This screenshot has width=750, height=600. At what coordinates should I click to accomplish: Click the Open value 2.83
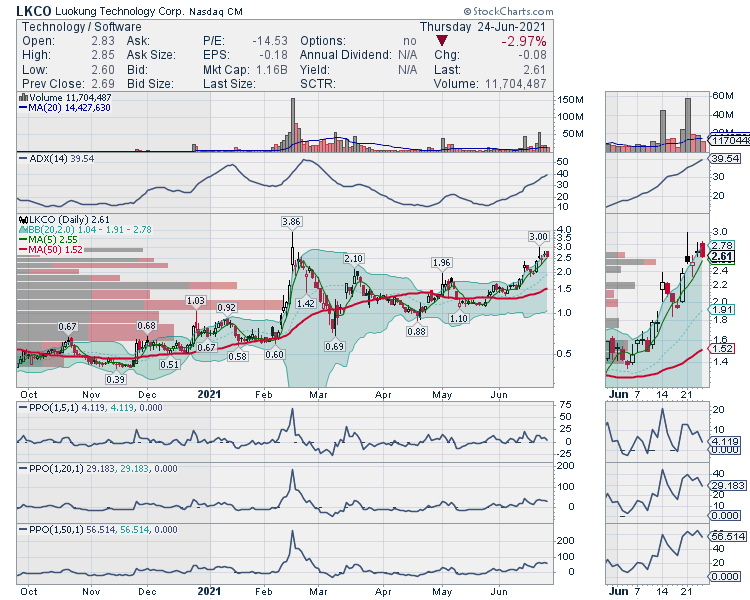pyautogui.click(x=103, y=41)
